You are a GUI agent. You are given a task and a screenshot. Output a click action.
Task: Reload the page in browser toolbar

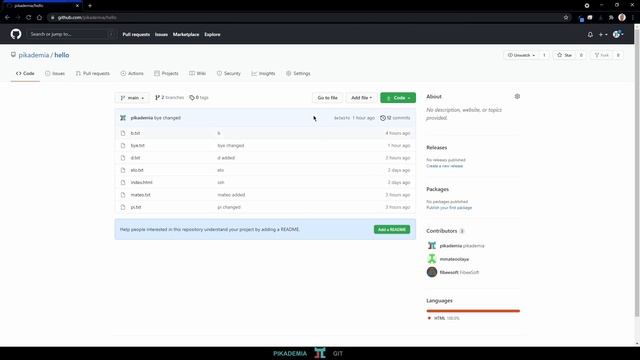[28, 18]
